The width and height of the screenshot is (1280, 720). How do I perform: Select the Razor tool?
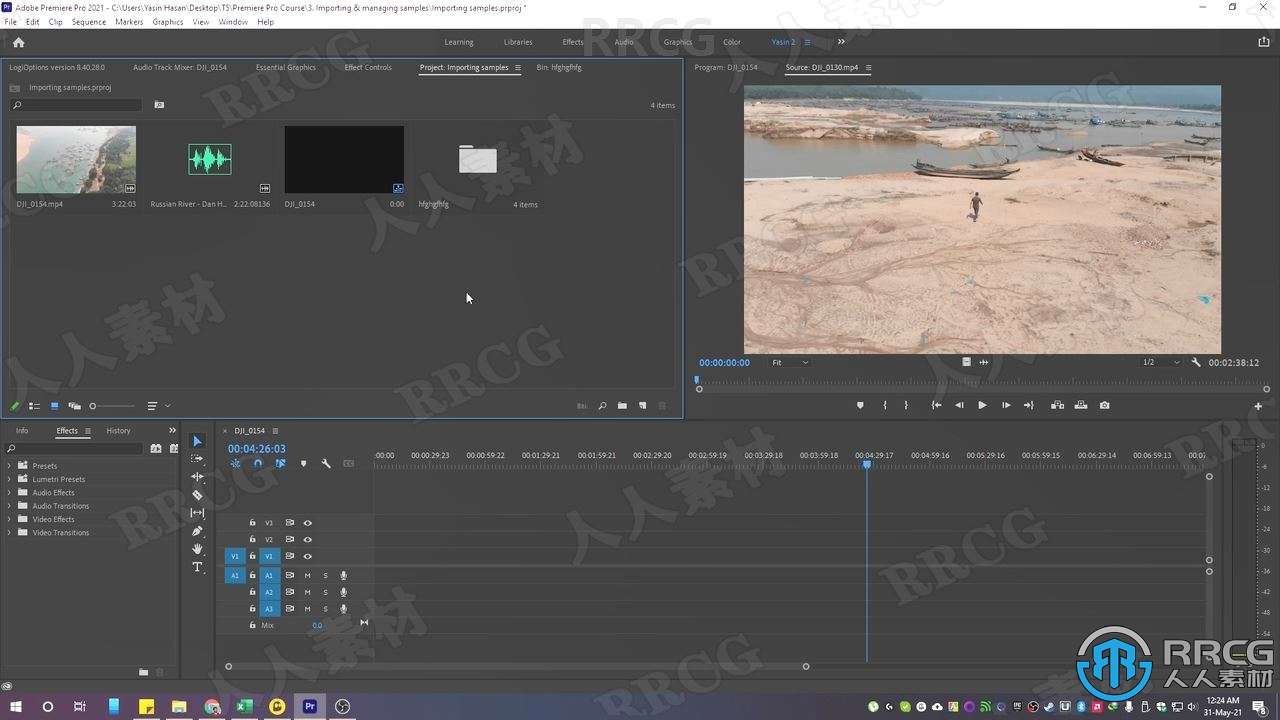click(197, 495)
